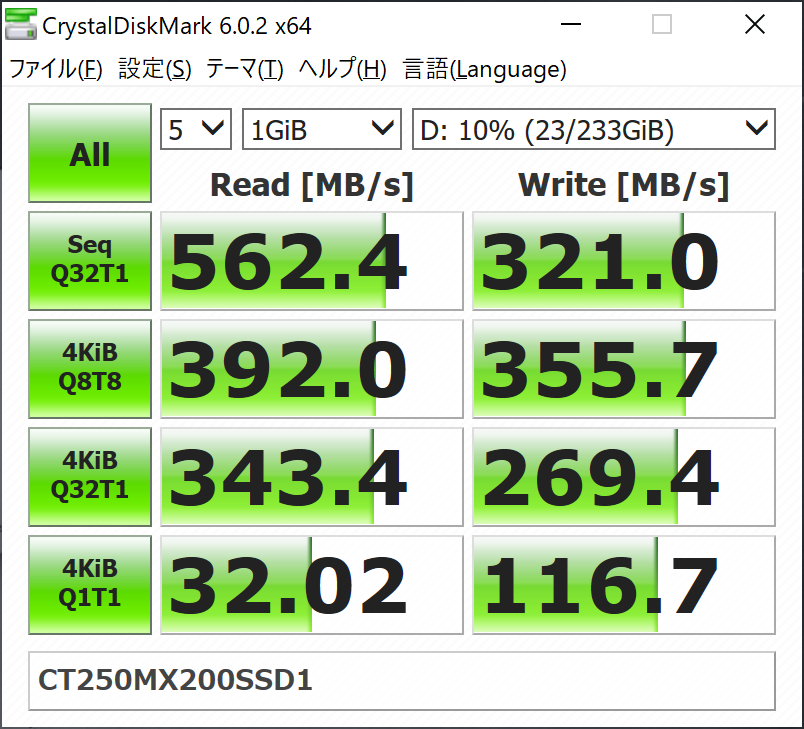Open the 設定(S) settings menu
This screenshot has width=804, height=729.
click(x=154, y=69)
